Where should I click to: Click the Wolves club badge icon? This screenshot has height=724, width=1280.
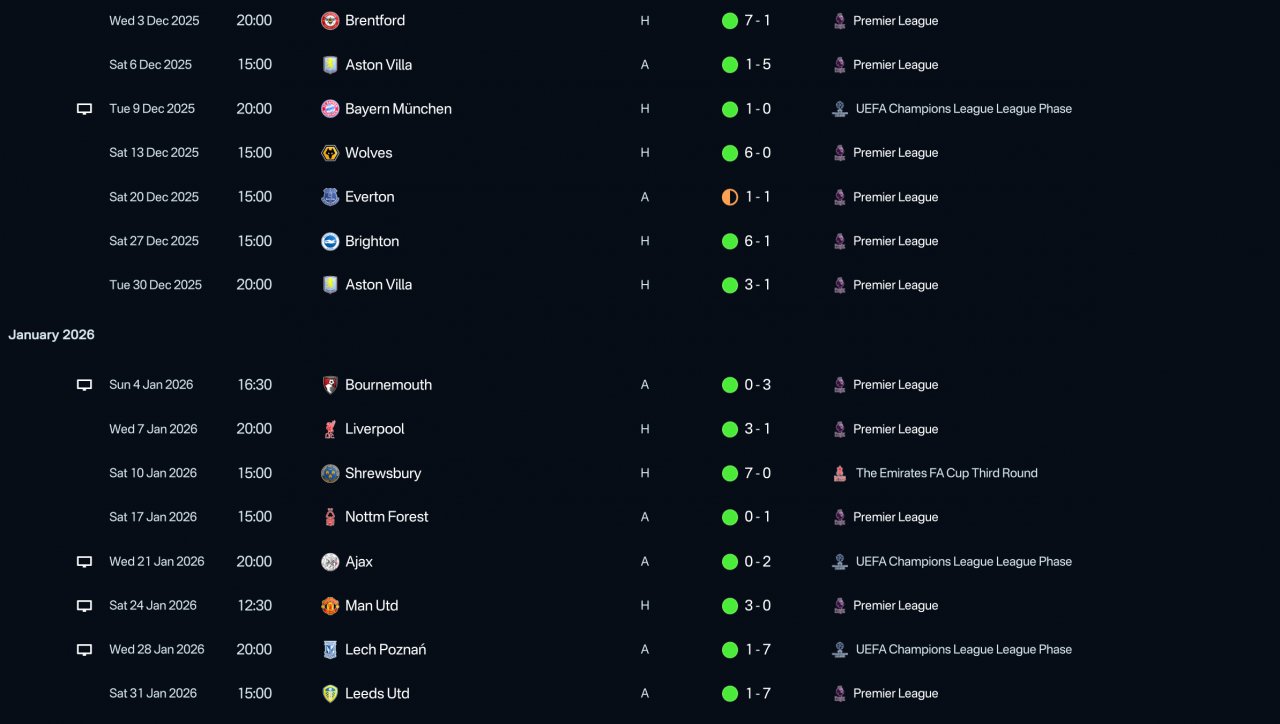(330, 153)
